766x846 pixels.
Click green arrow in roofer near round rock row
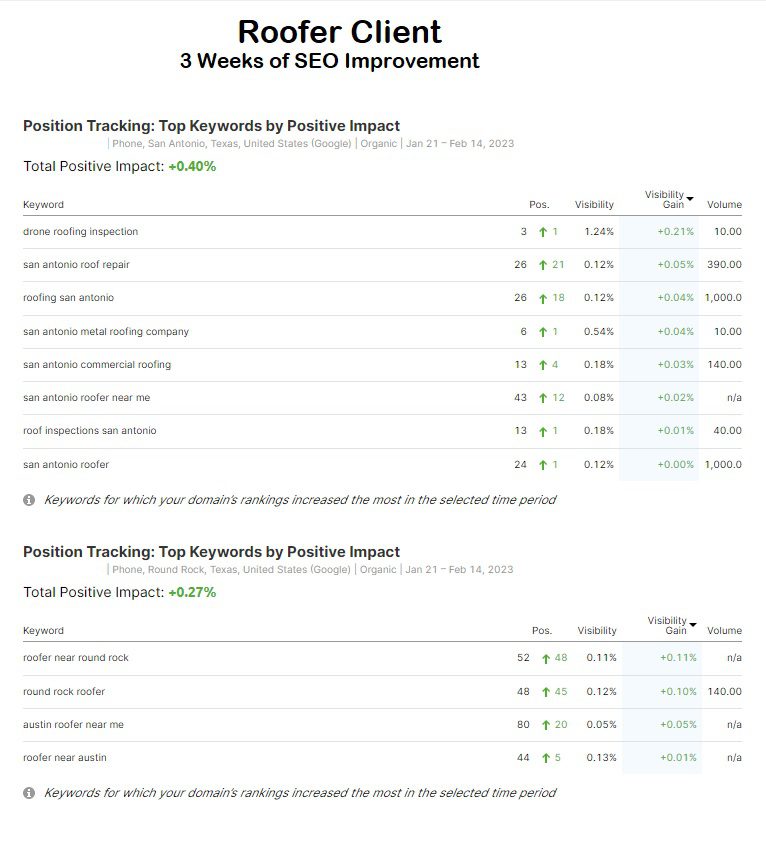point(546,658)
